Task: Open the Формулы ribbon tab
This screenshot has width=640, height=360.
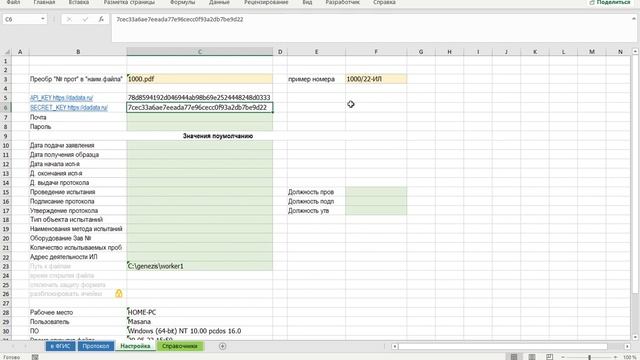Action: click(182, 2)
